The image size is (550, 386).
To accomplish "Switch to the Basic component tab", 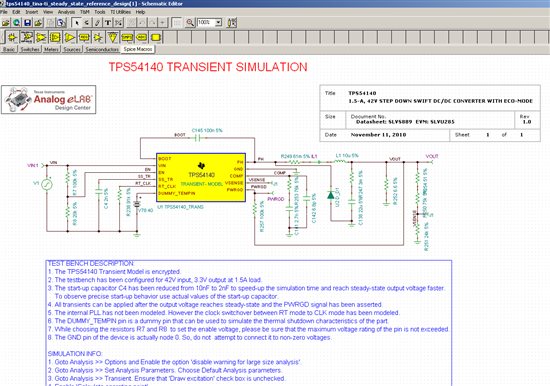I will click(9, 49).
